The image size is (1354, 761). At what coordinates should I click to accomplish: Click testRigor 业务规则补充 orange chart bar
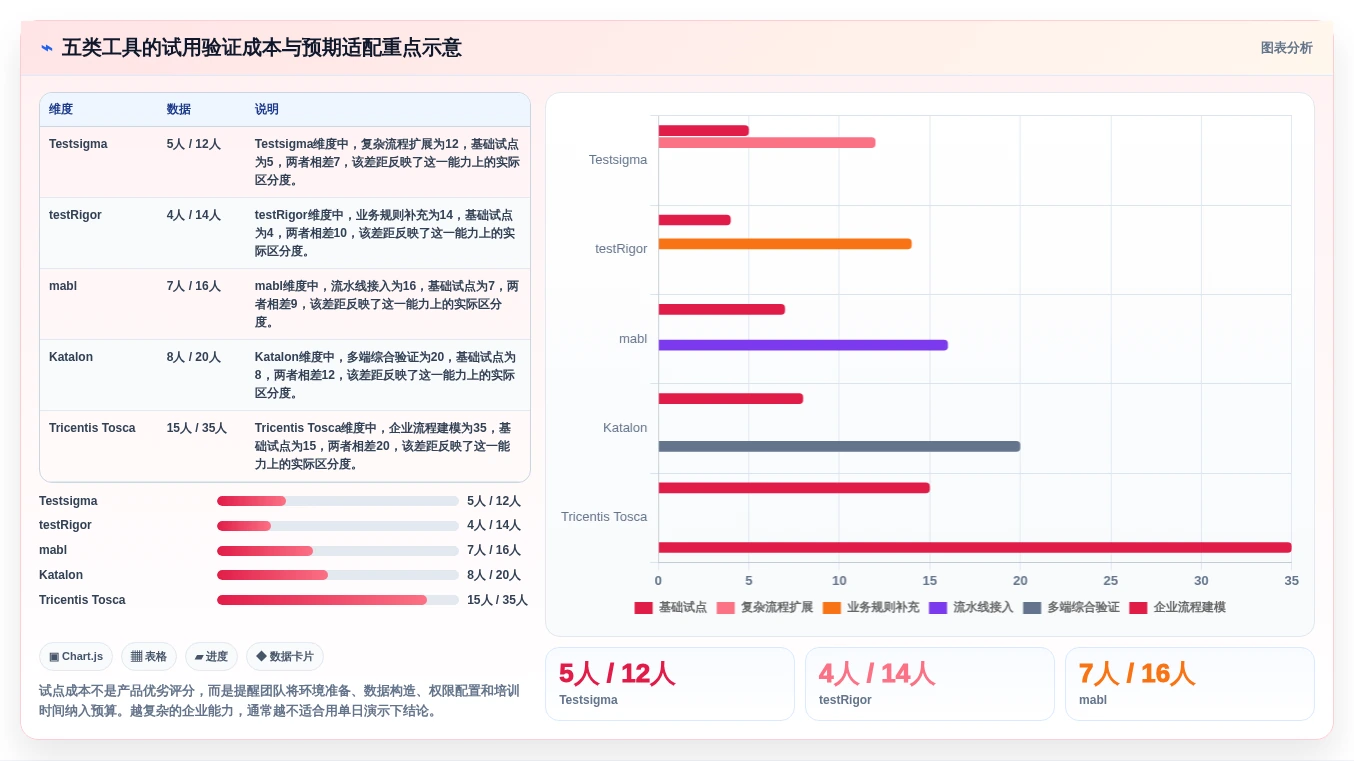785,244
